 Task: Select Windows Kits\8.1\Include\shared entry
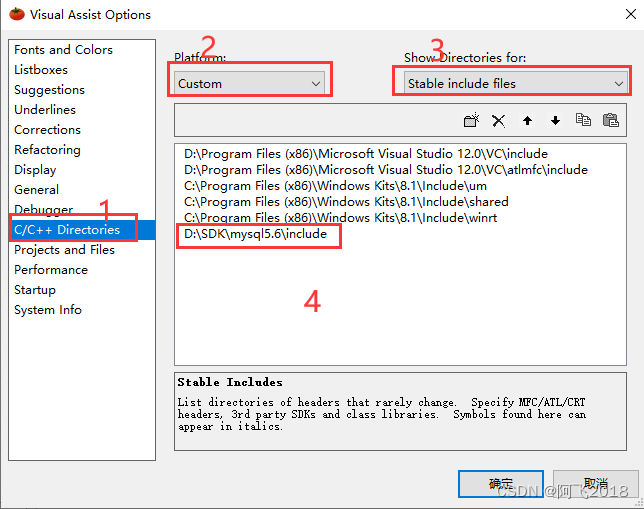(346, 202)
